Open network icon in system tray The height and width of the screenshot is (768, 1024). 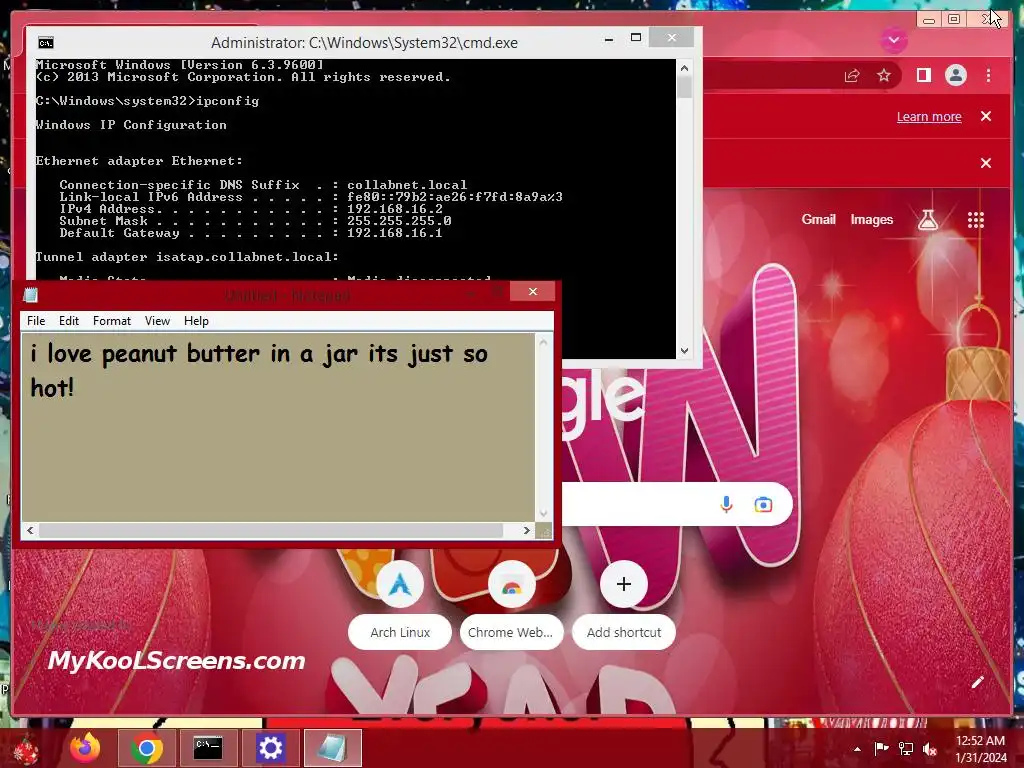pos(906,748)
